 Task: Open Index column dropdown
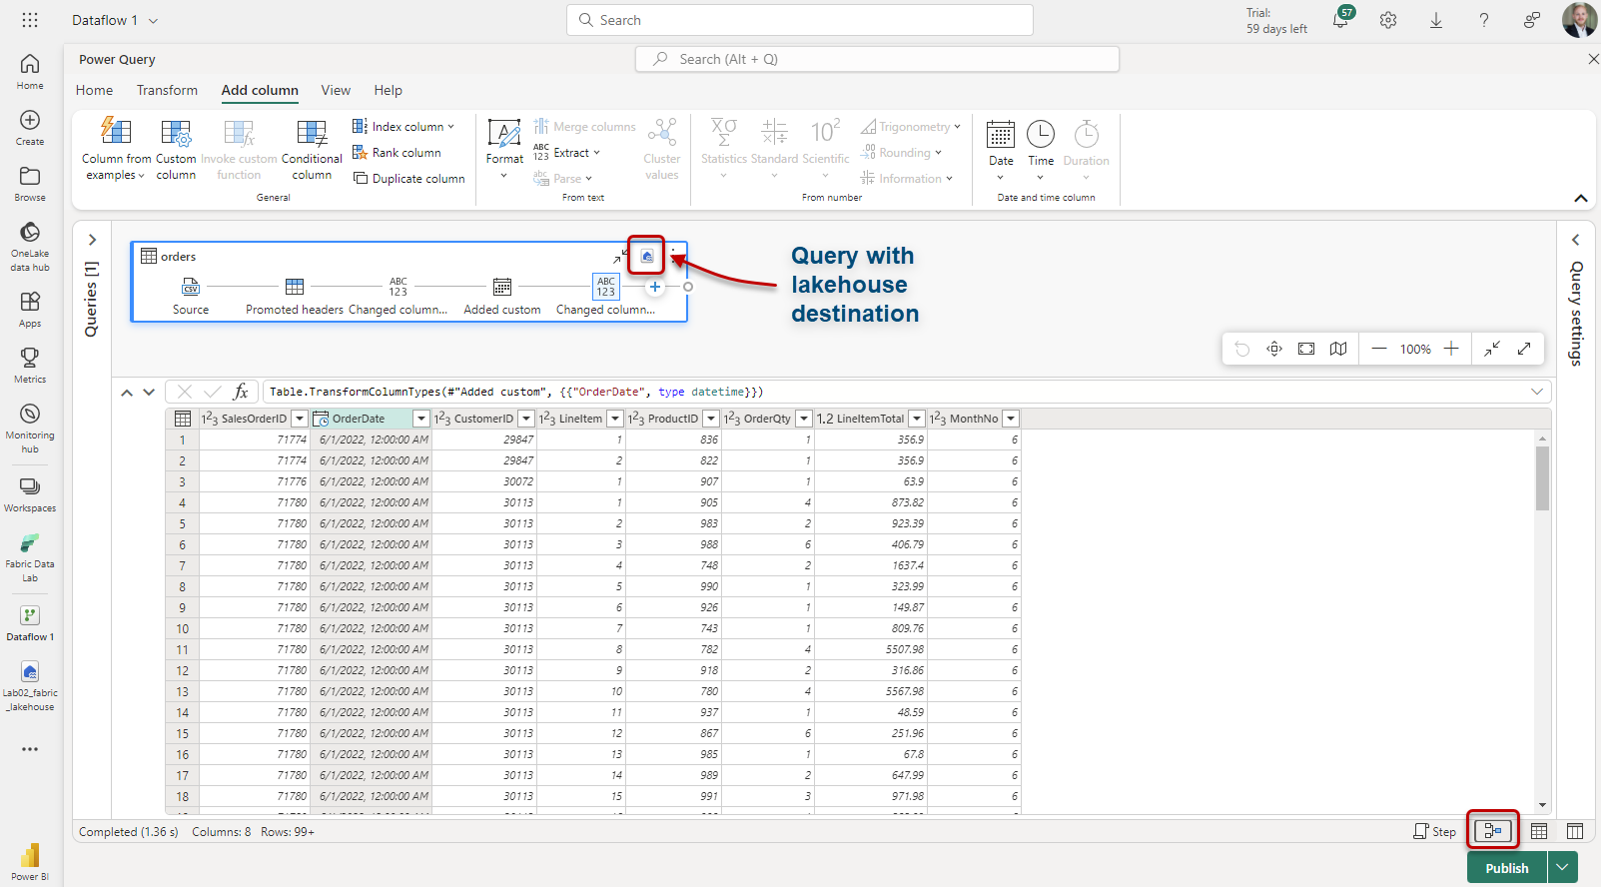pyautogui.click(x=403, y=127)
